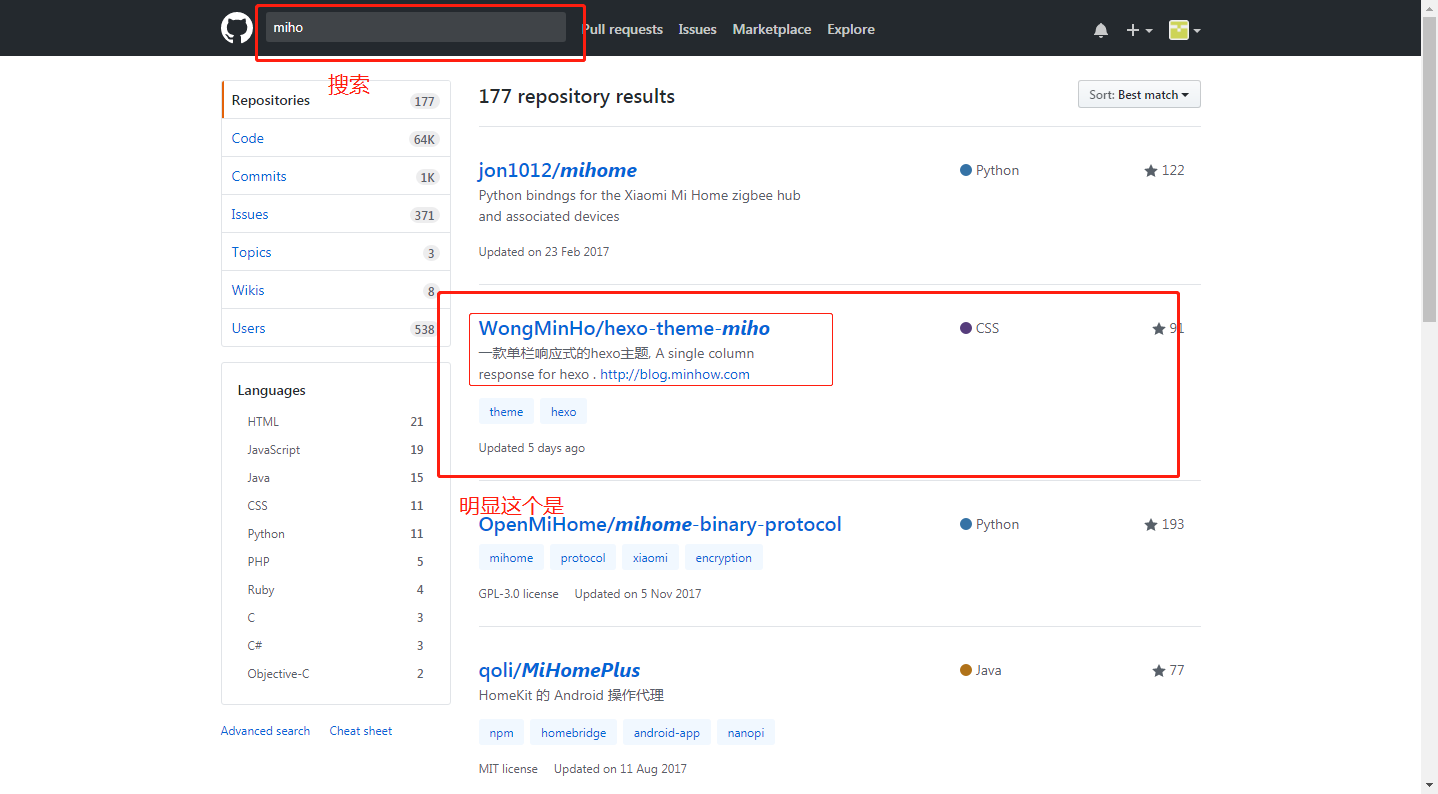Click the star icon beside qoli/MiHomePlus
Image resolution: width=1438 pixels, height=794 pixels.
point(1158,671)
